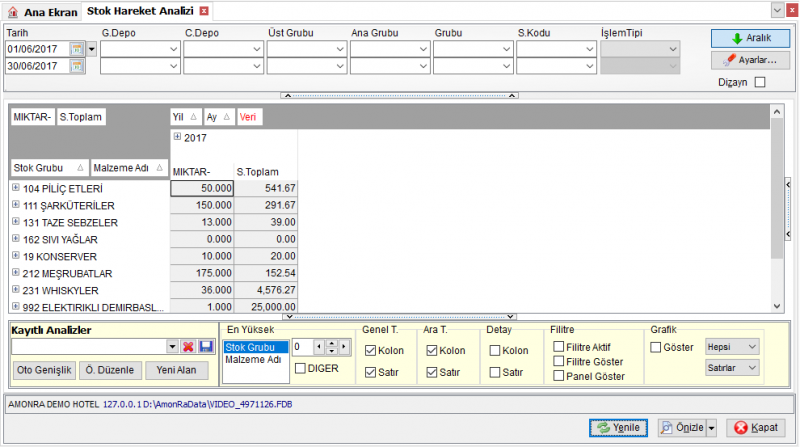
Task: Toggle the DIGER checkbox
Action: (x=301, y=368)
